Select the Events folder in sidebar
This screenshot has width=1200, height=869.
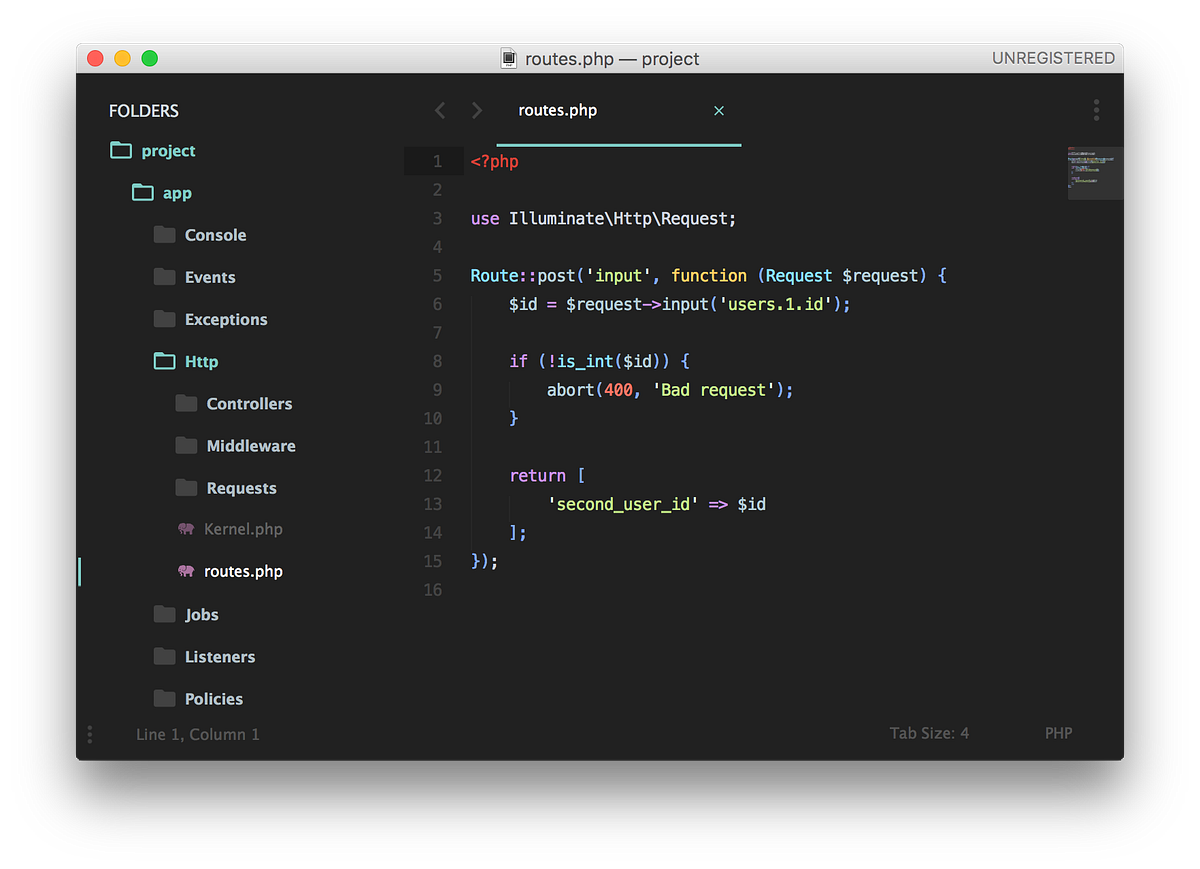coord(210,277)
